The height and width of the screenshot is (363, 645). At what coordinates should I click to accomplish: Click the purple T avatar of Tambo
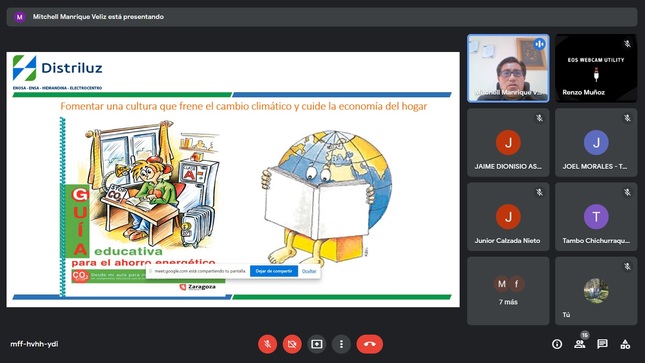(x=596, y=216)
